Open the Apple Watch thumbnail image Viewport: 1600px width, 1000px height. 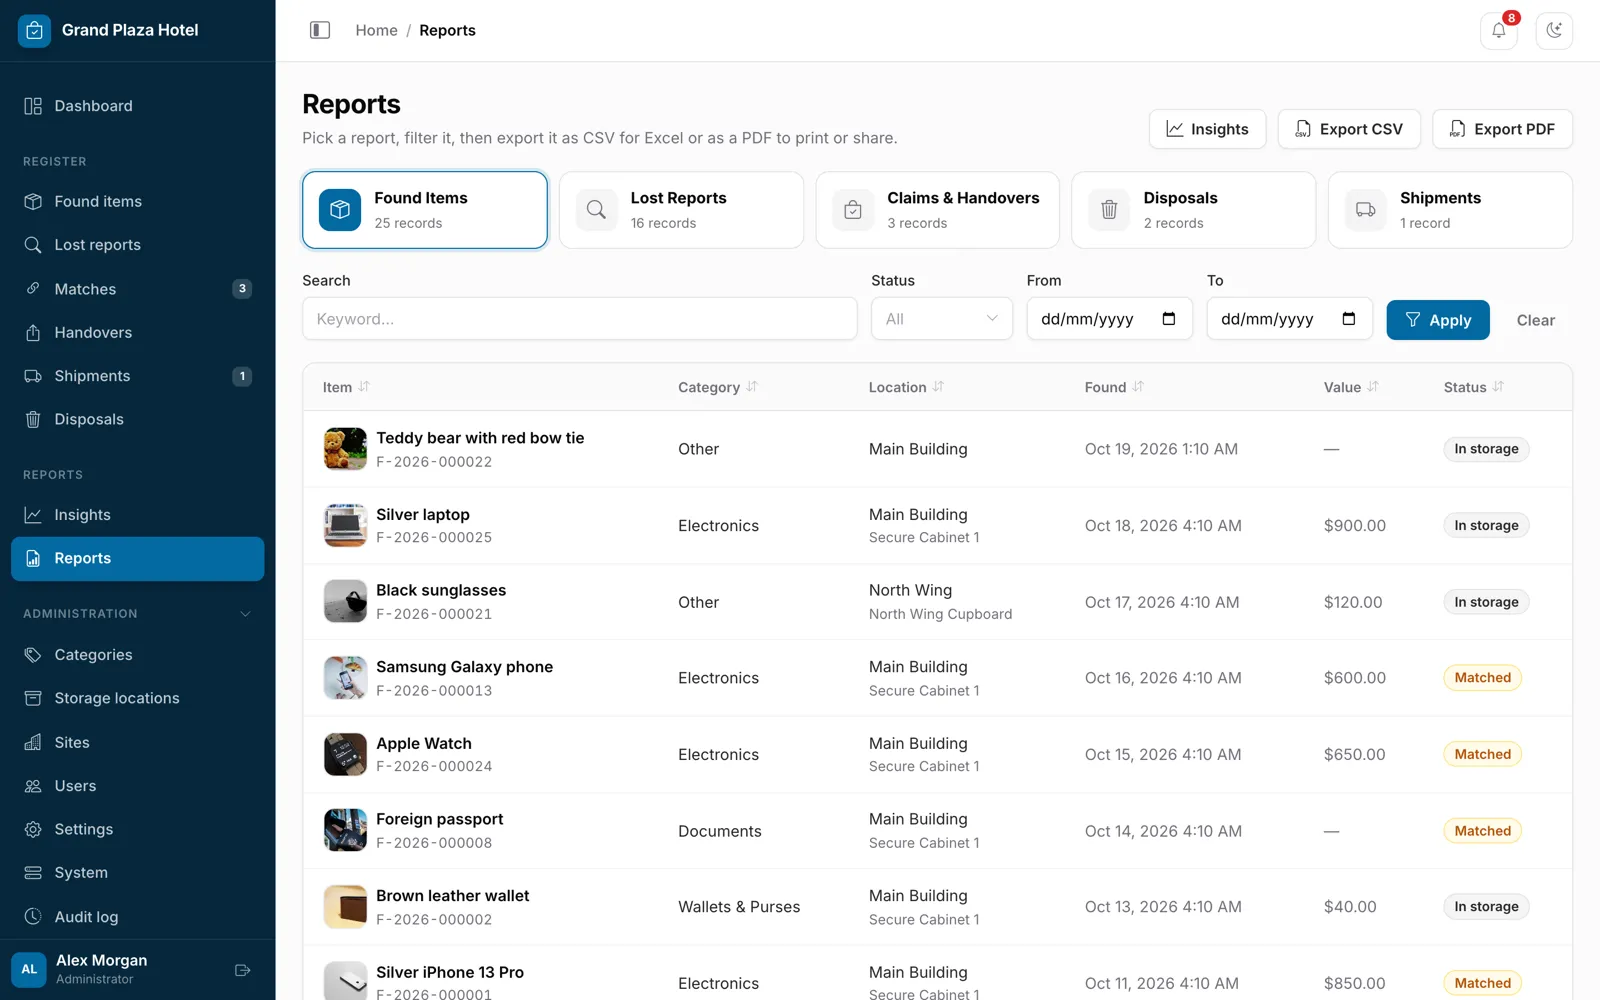(345, 755)
